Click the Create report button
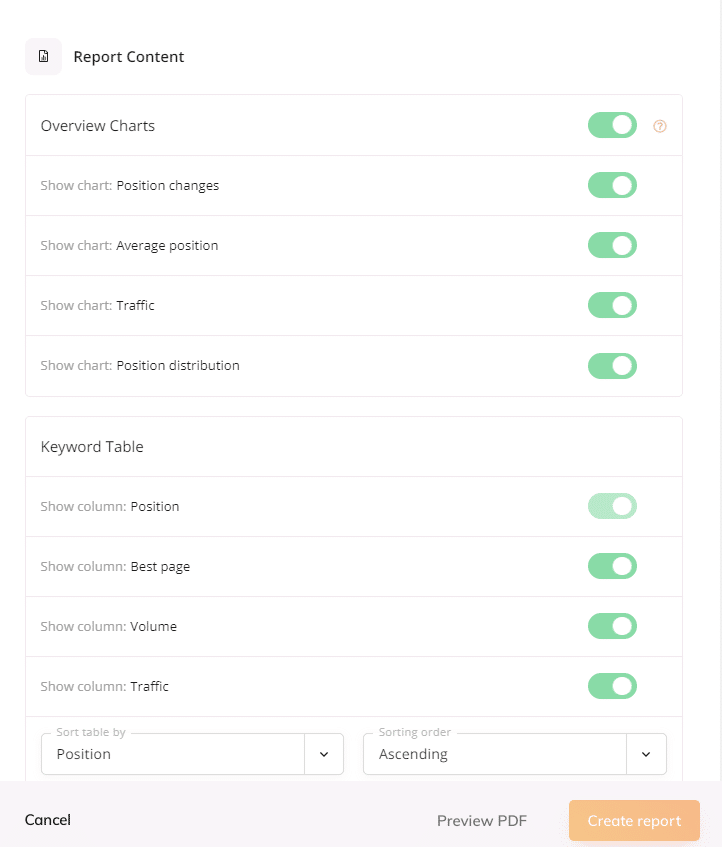Screen dimensions: 722x847 pos(634,821)
